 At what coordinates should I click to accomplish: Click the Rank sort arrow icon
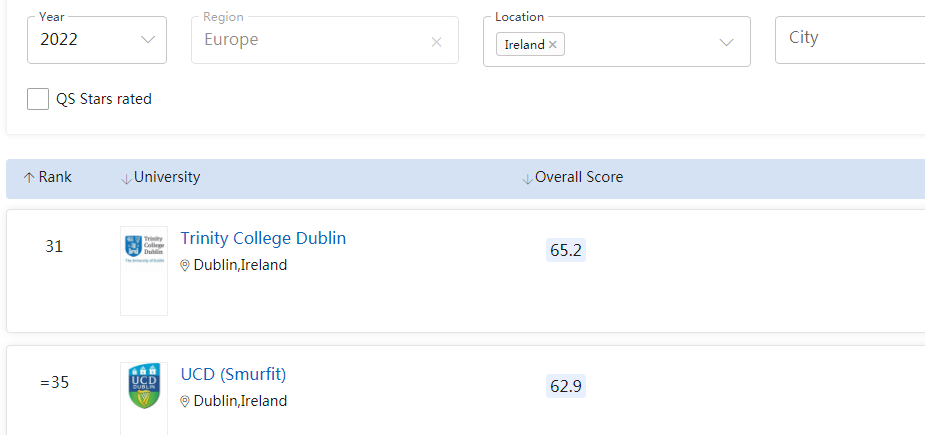(x=29, y=178)
